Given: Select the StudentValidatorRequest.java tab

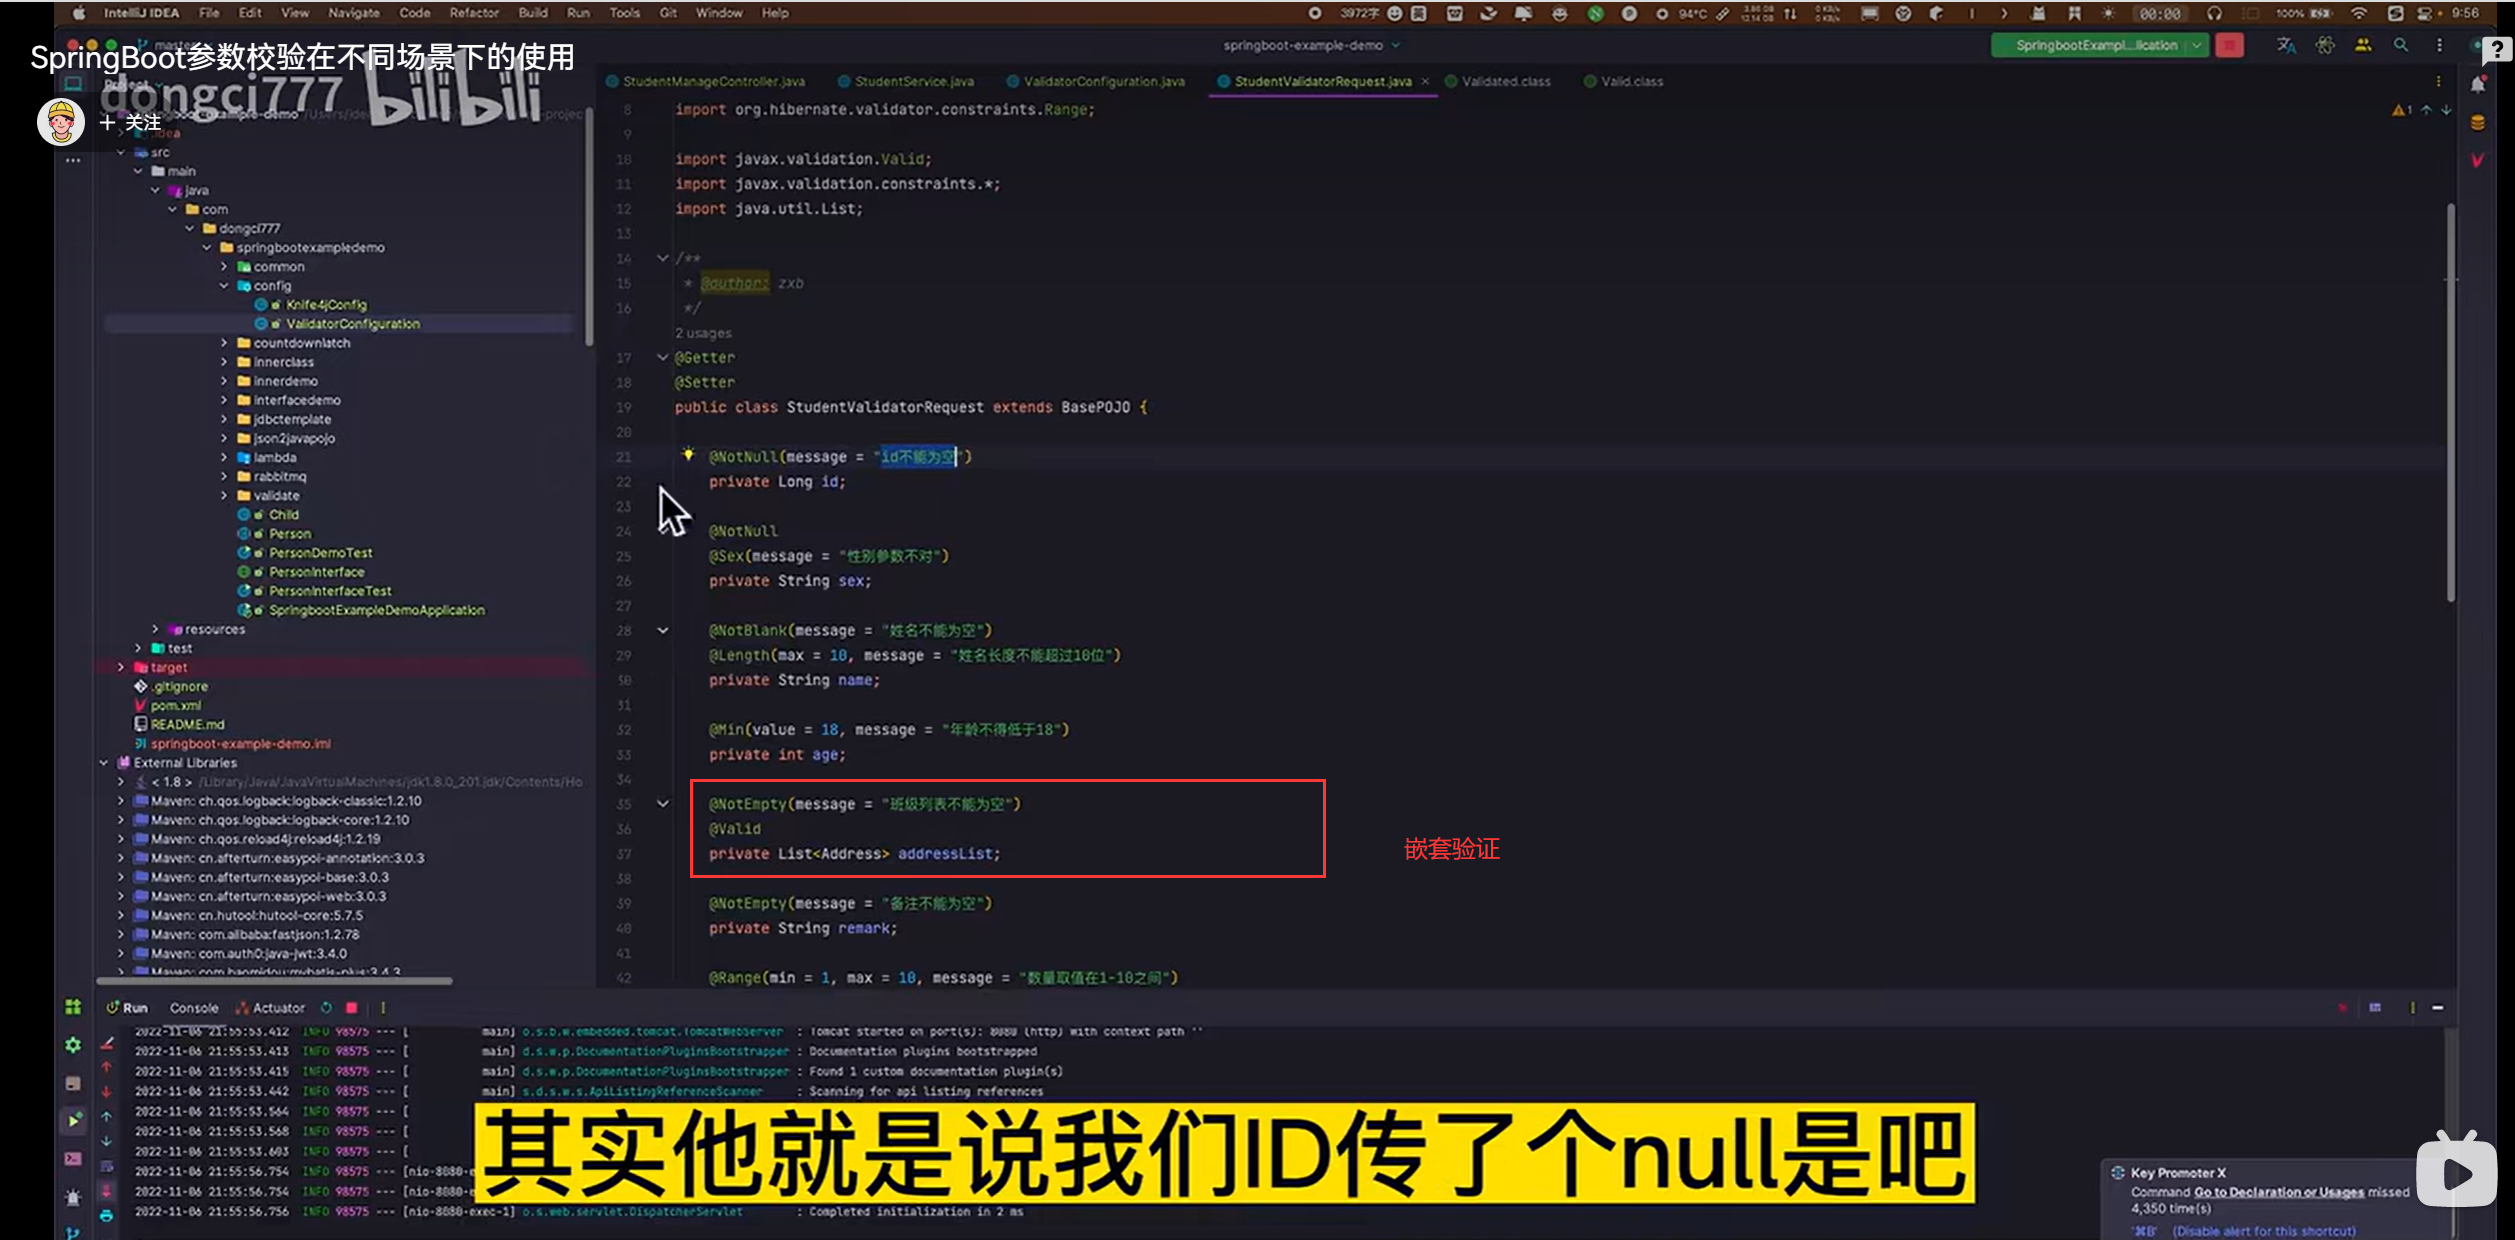Looking at the screenshot, I should [1318, 82].
